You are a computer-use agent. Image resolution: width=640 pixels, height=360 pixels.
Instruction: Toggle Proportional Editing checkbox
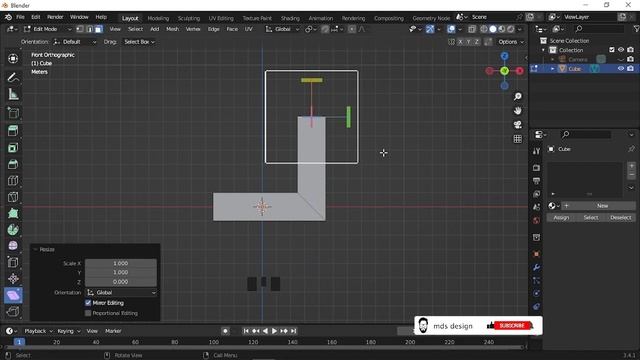click(x=88, y=313)
